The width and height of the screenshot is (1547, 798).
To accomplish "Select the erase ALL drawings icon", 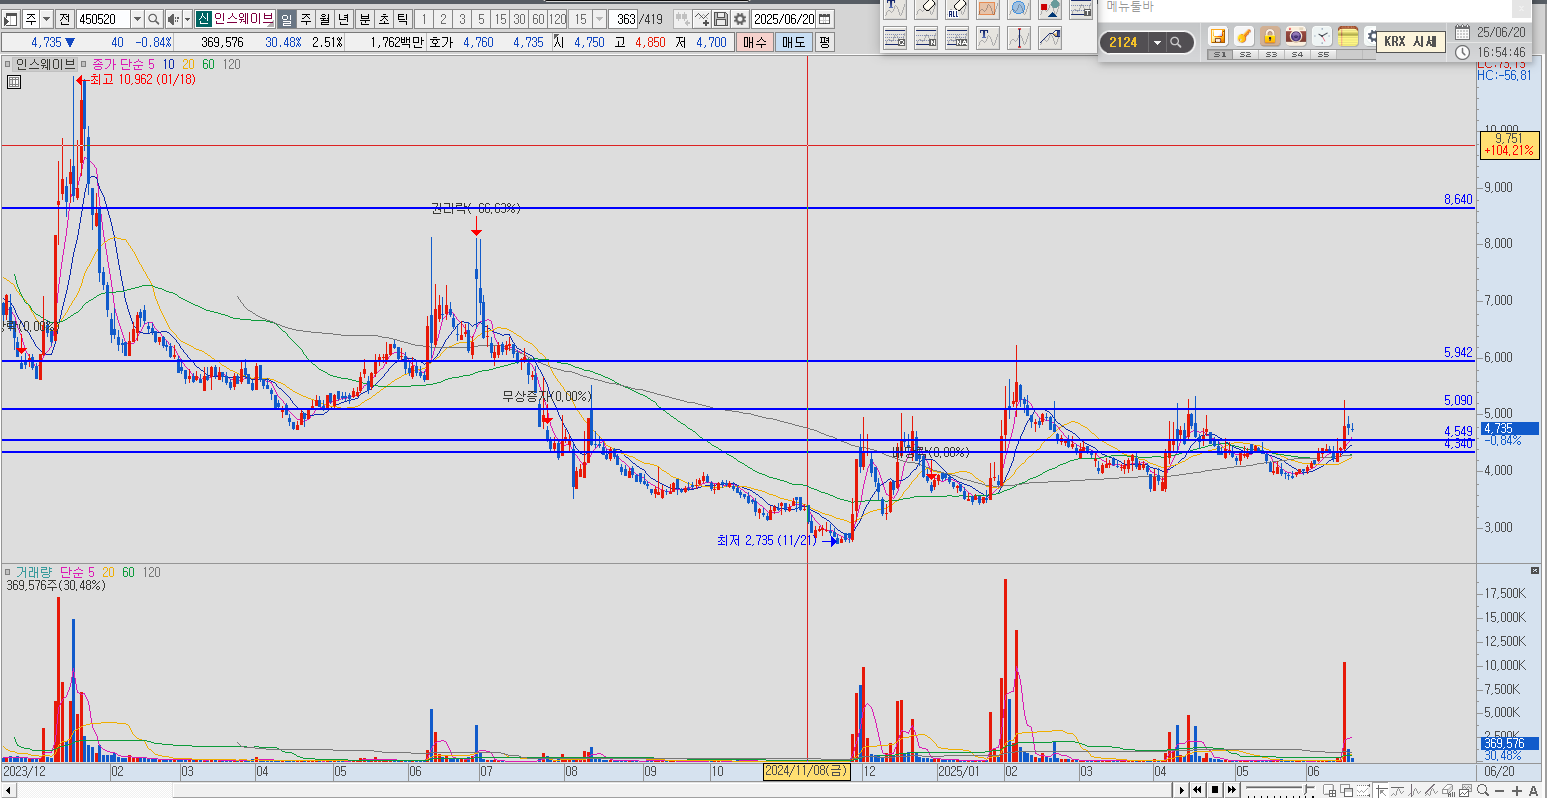I will (x=957, y=9).
